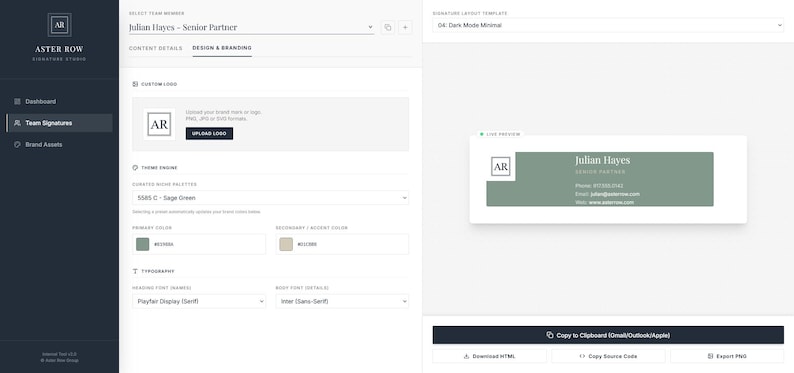The height and width of the screenshot is (373, 794).
Task: Click the AR logo thumbnail in upload area
Action: [x=159, y=124]
